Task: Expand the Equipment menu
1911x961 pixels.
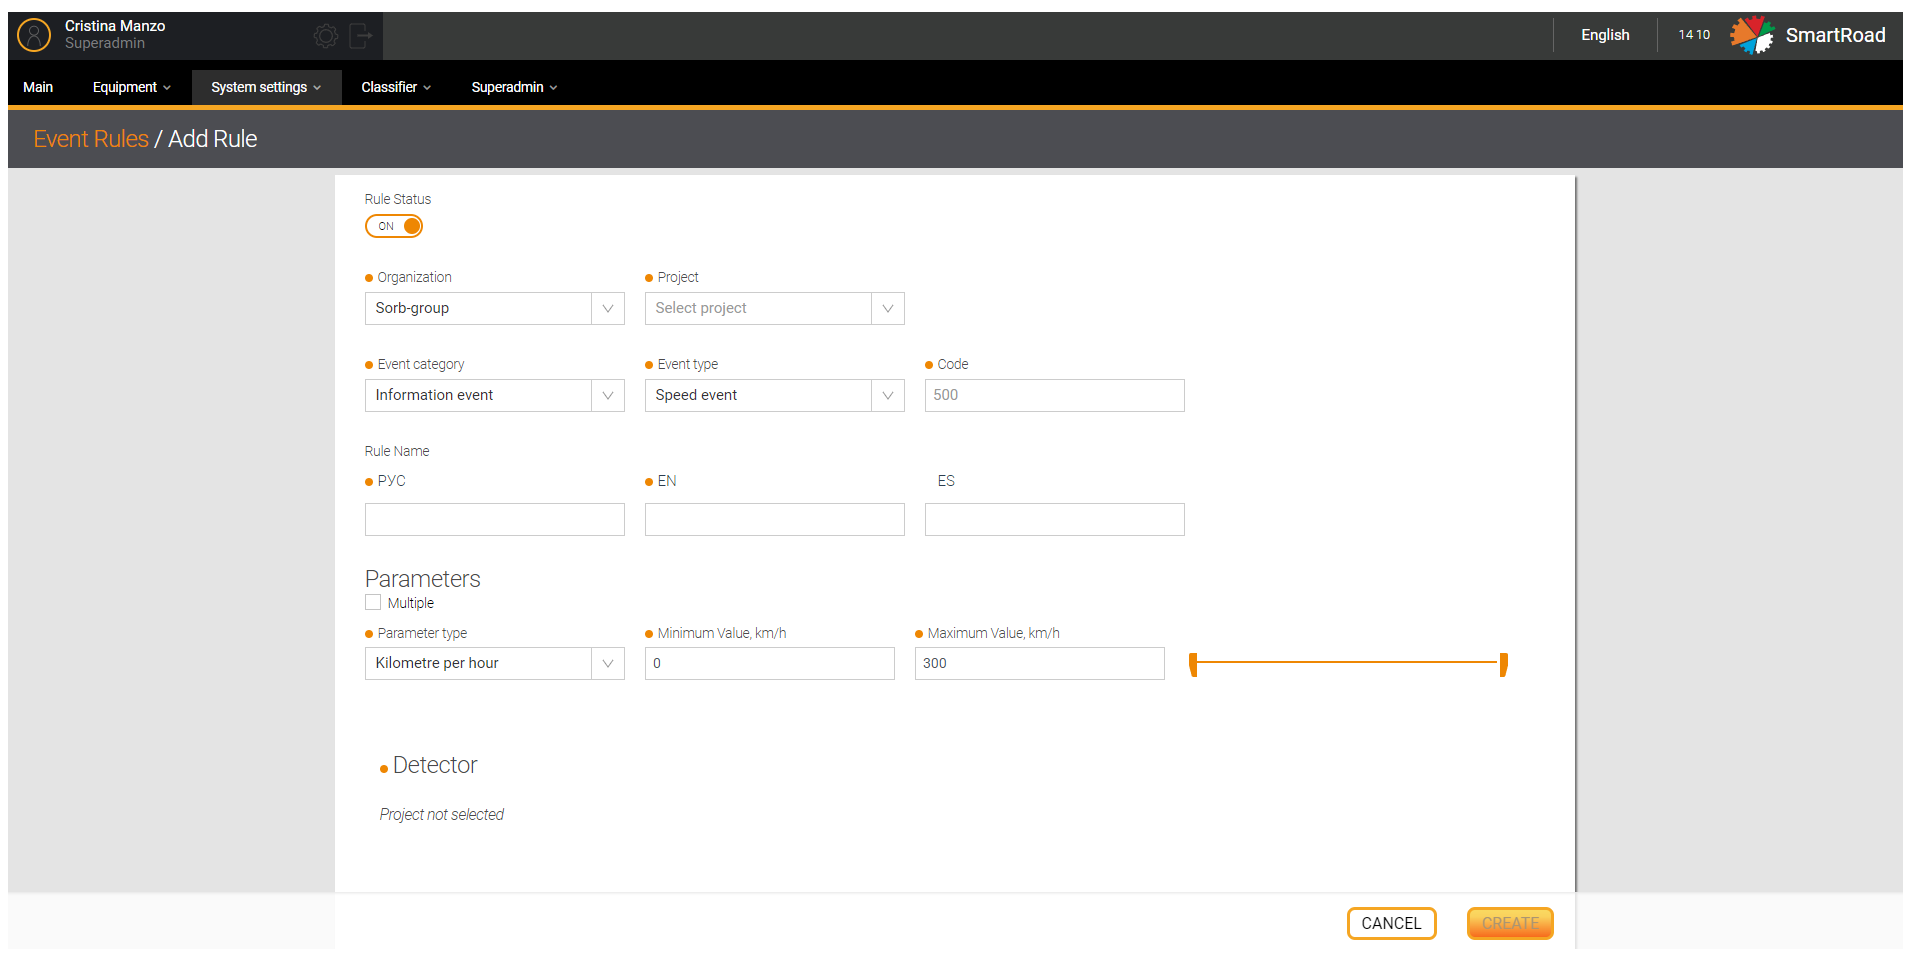Action: coord(132,87)
